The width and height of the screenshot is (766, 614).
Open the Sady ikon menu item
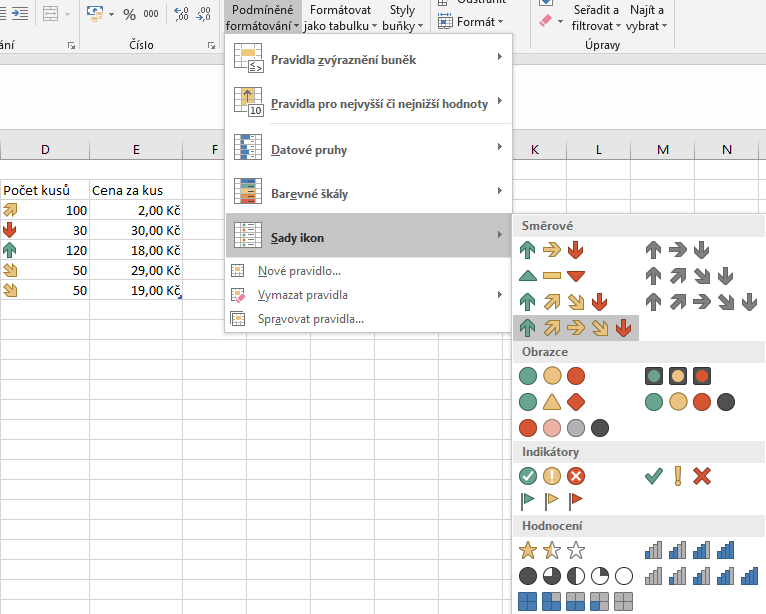click(368, 237)
